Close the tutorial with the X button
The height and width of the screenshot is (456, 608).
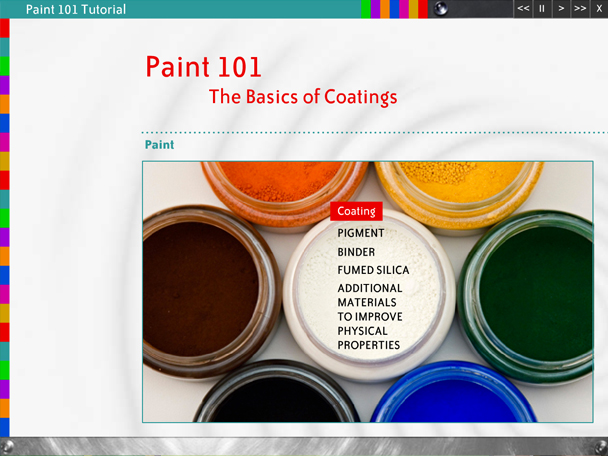[x=599, y=9]
